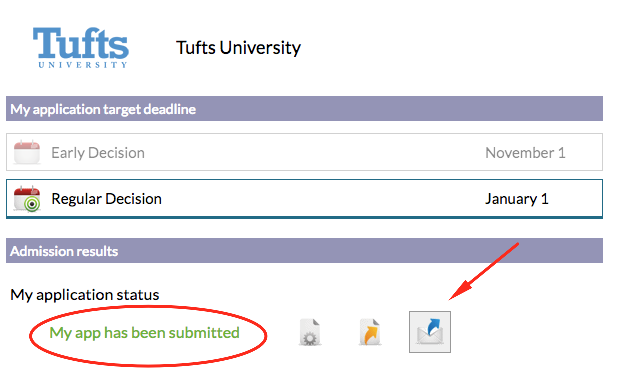619x370 pixels.
Task: Click the January 1 date
Action: (517, 199)
